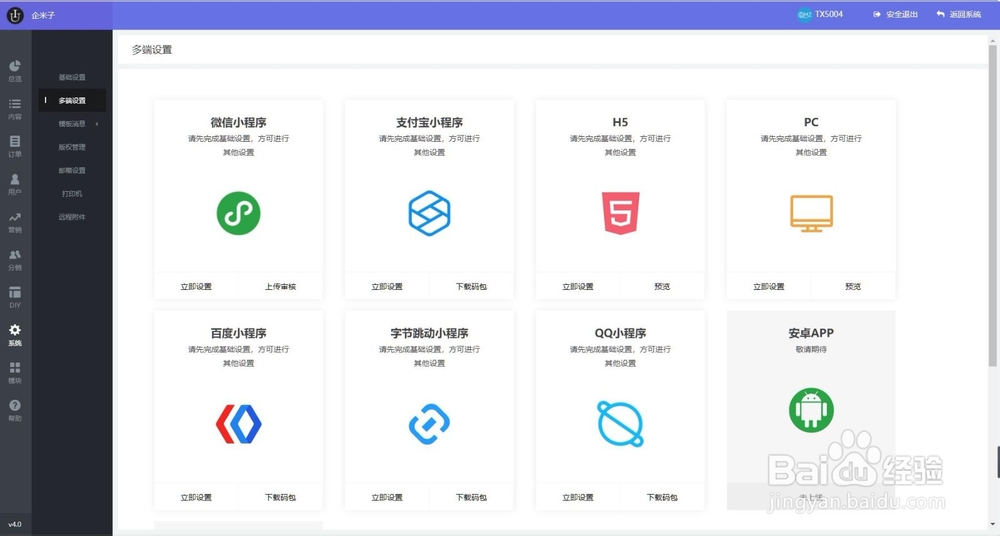Viewport: 1000px width, 536px height.
Task: Open the DIY layout icon
Action: coord(15,292)
